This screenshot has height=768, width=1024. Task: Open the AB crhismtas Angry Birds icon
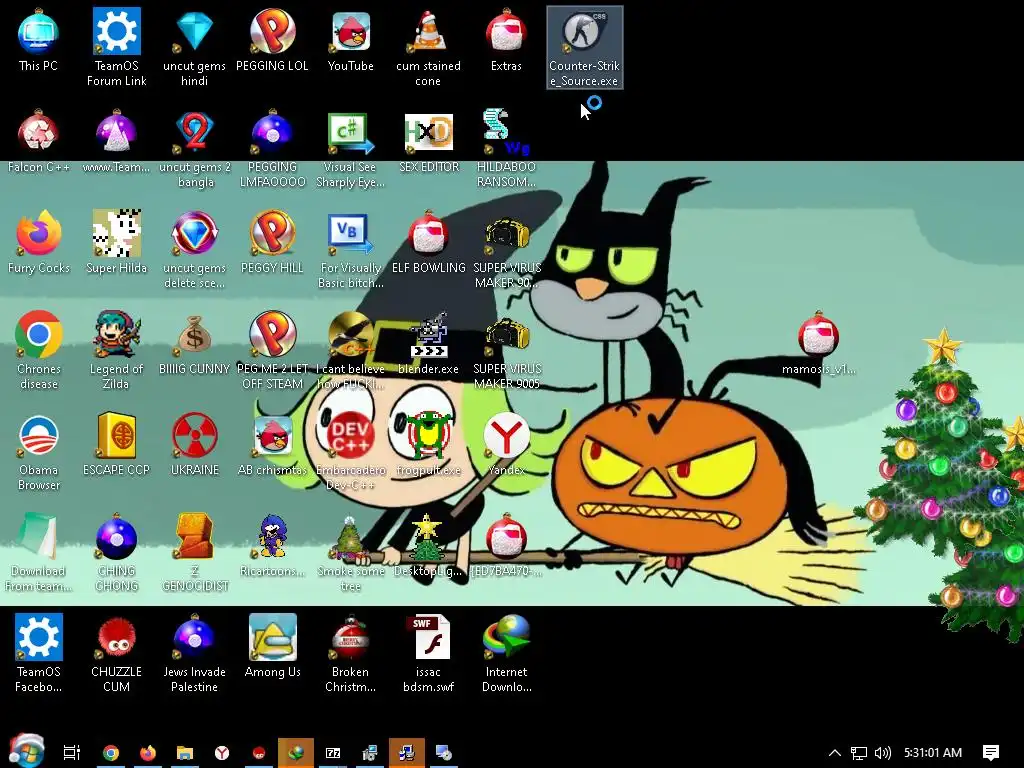272,445
